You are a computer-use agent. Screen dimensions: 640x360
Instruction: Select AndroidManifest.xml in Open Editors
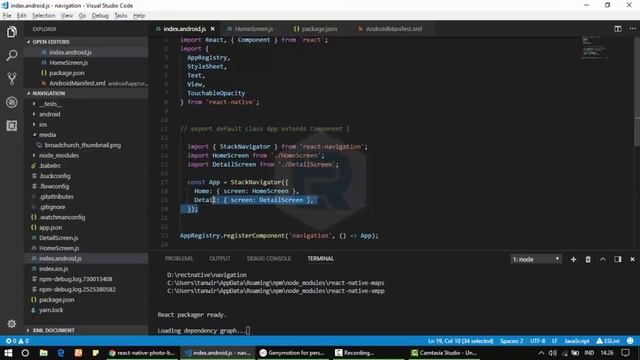(77, 83)
